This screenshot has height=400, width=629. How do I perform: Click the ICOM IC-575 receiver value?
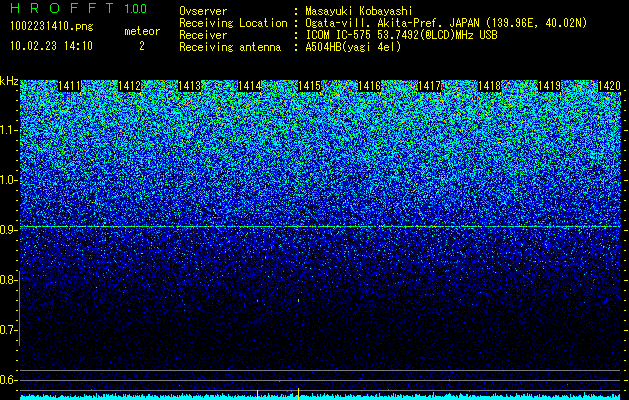tap(401, 35)
